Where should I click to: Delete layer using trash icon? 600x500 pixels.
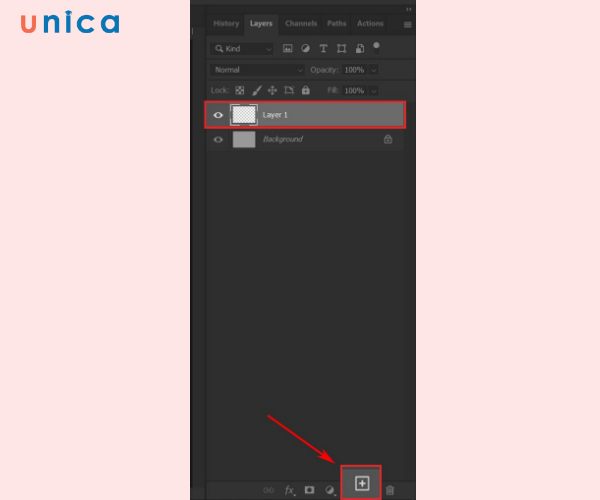pos(390,490)
